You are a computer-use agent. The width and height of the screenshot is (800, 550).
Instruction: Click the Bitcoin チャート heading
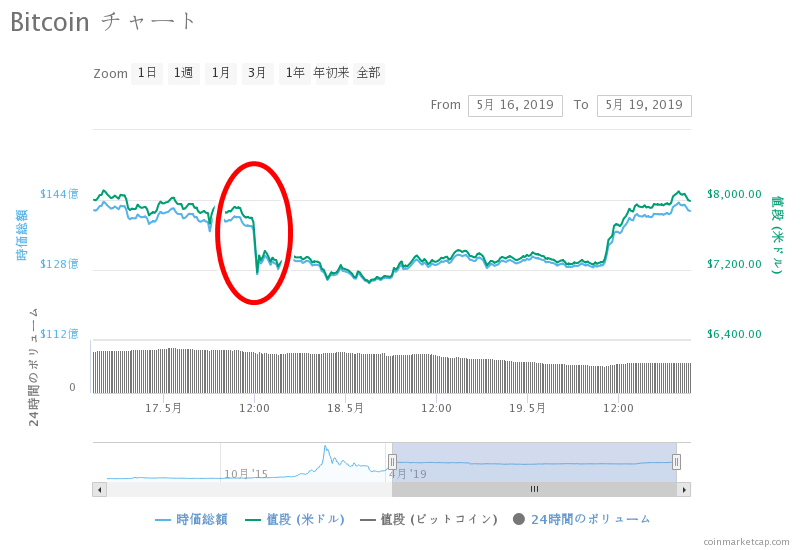[x=103, y=22]
